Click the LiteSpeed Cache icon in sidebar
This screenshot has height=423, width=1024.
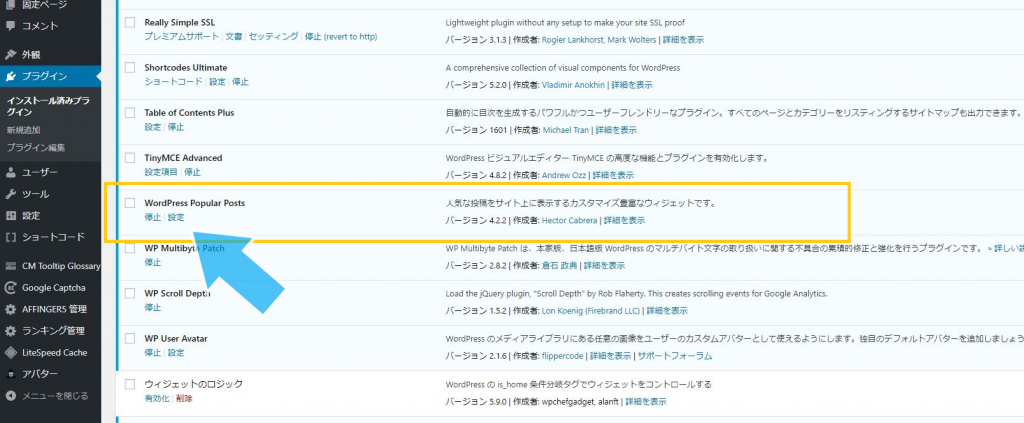click(10, 352)
